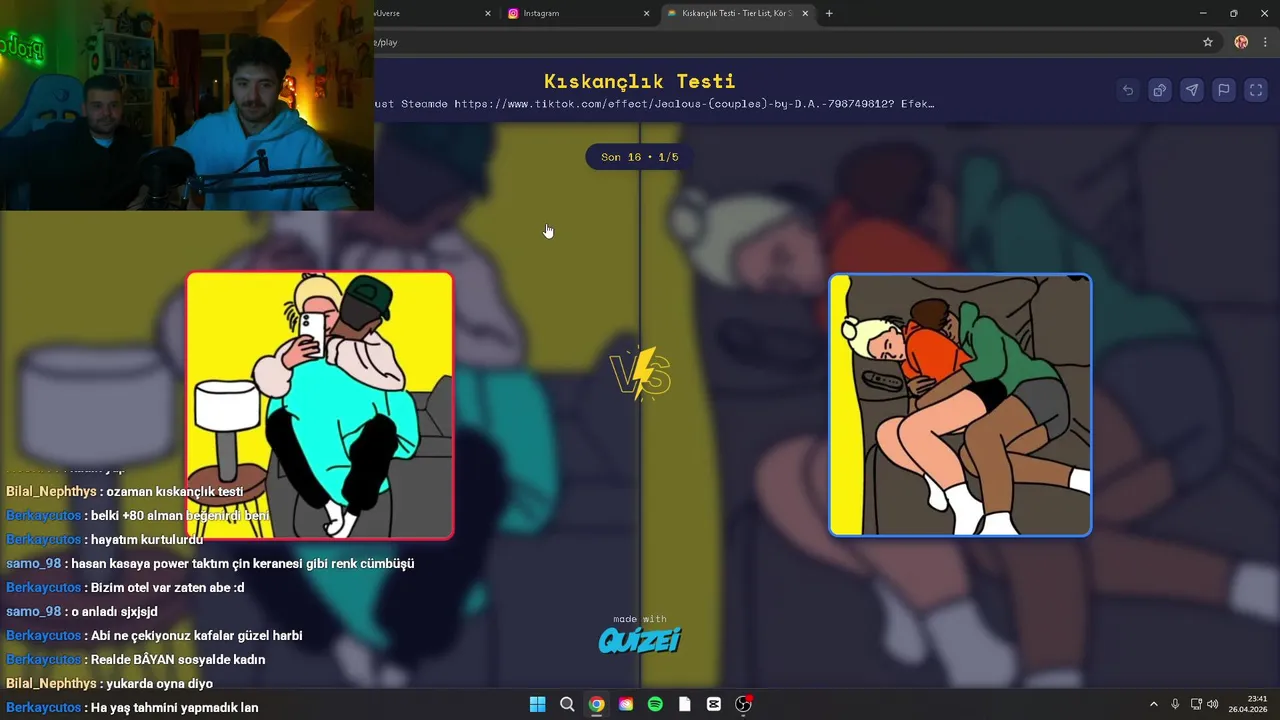Close the Universe tab

coord(488,13)
